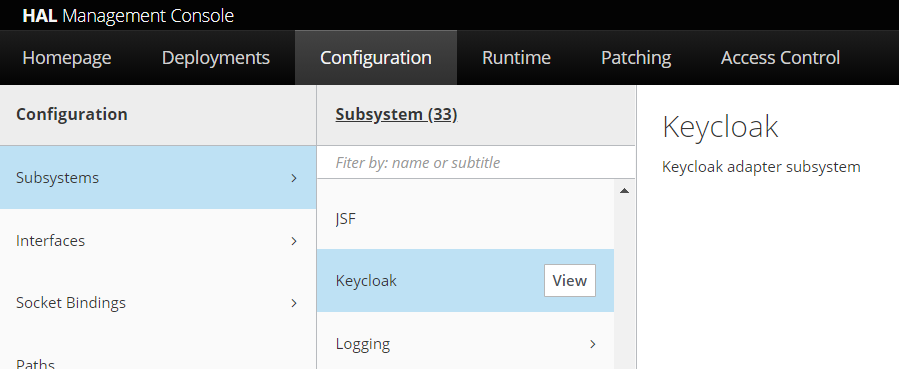Click the 'Keycloak adapter subsystem' description
The width and height of the screenshot is (899, 369).
pos(761,167)
